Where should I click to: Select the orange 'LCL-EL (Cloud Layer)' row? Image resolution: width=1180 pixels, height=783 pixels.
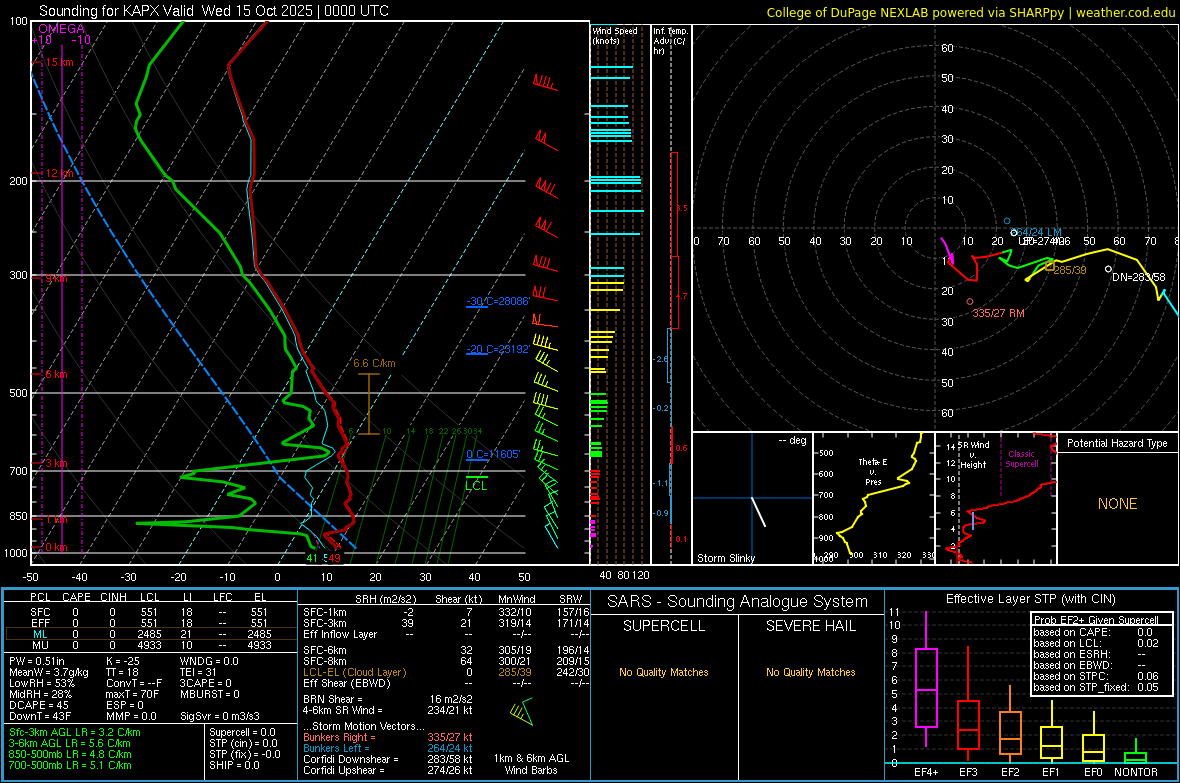[446, 672]
